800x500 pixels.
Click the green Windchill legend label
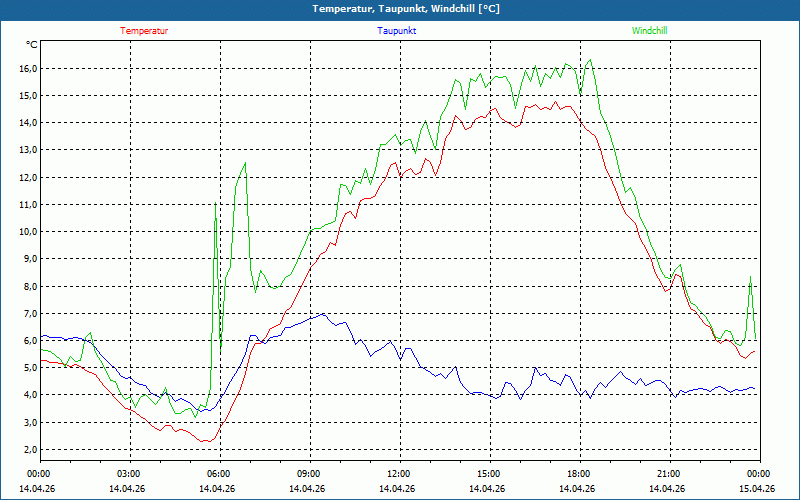coord(649,31)
